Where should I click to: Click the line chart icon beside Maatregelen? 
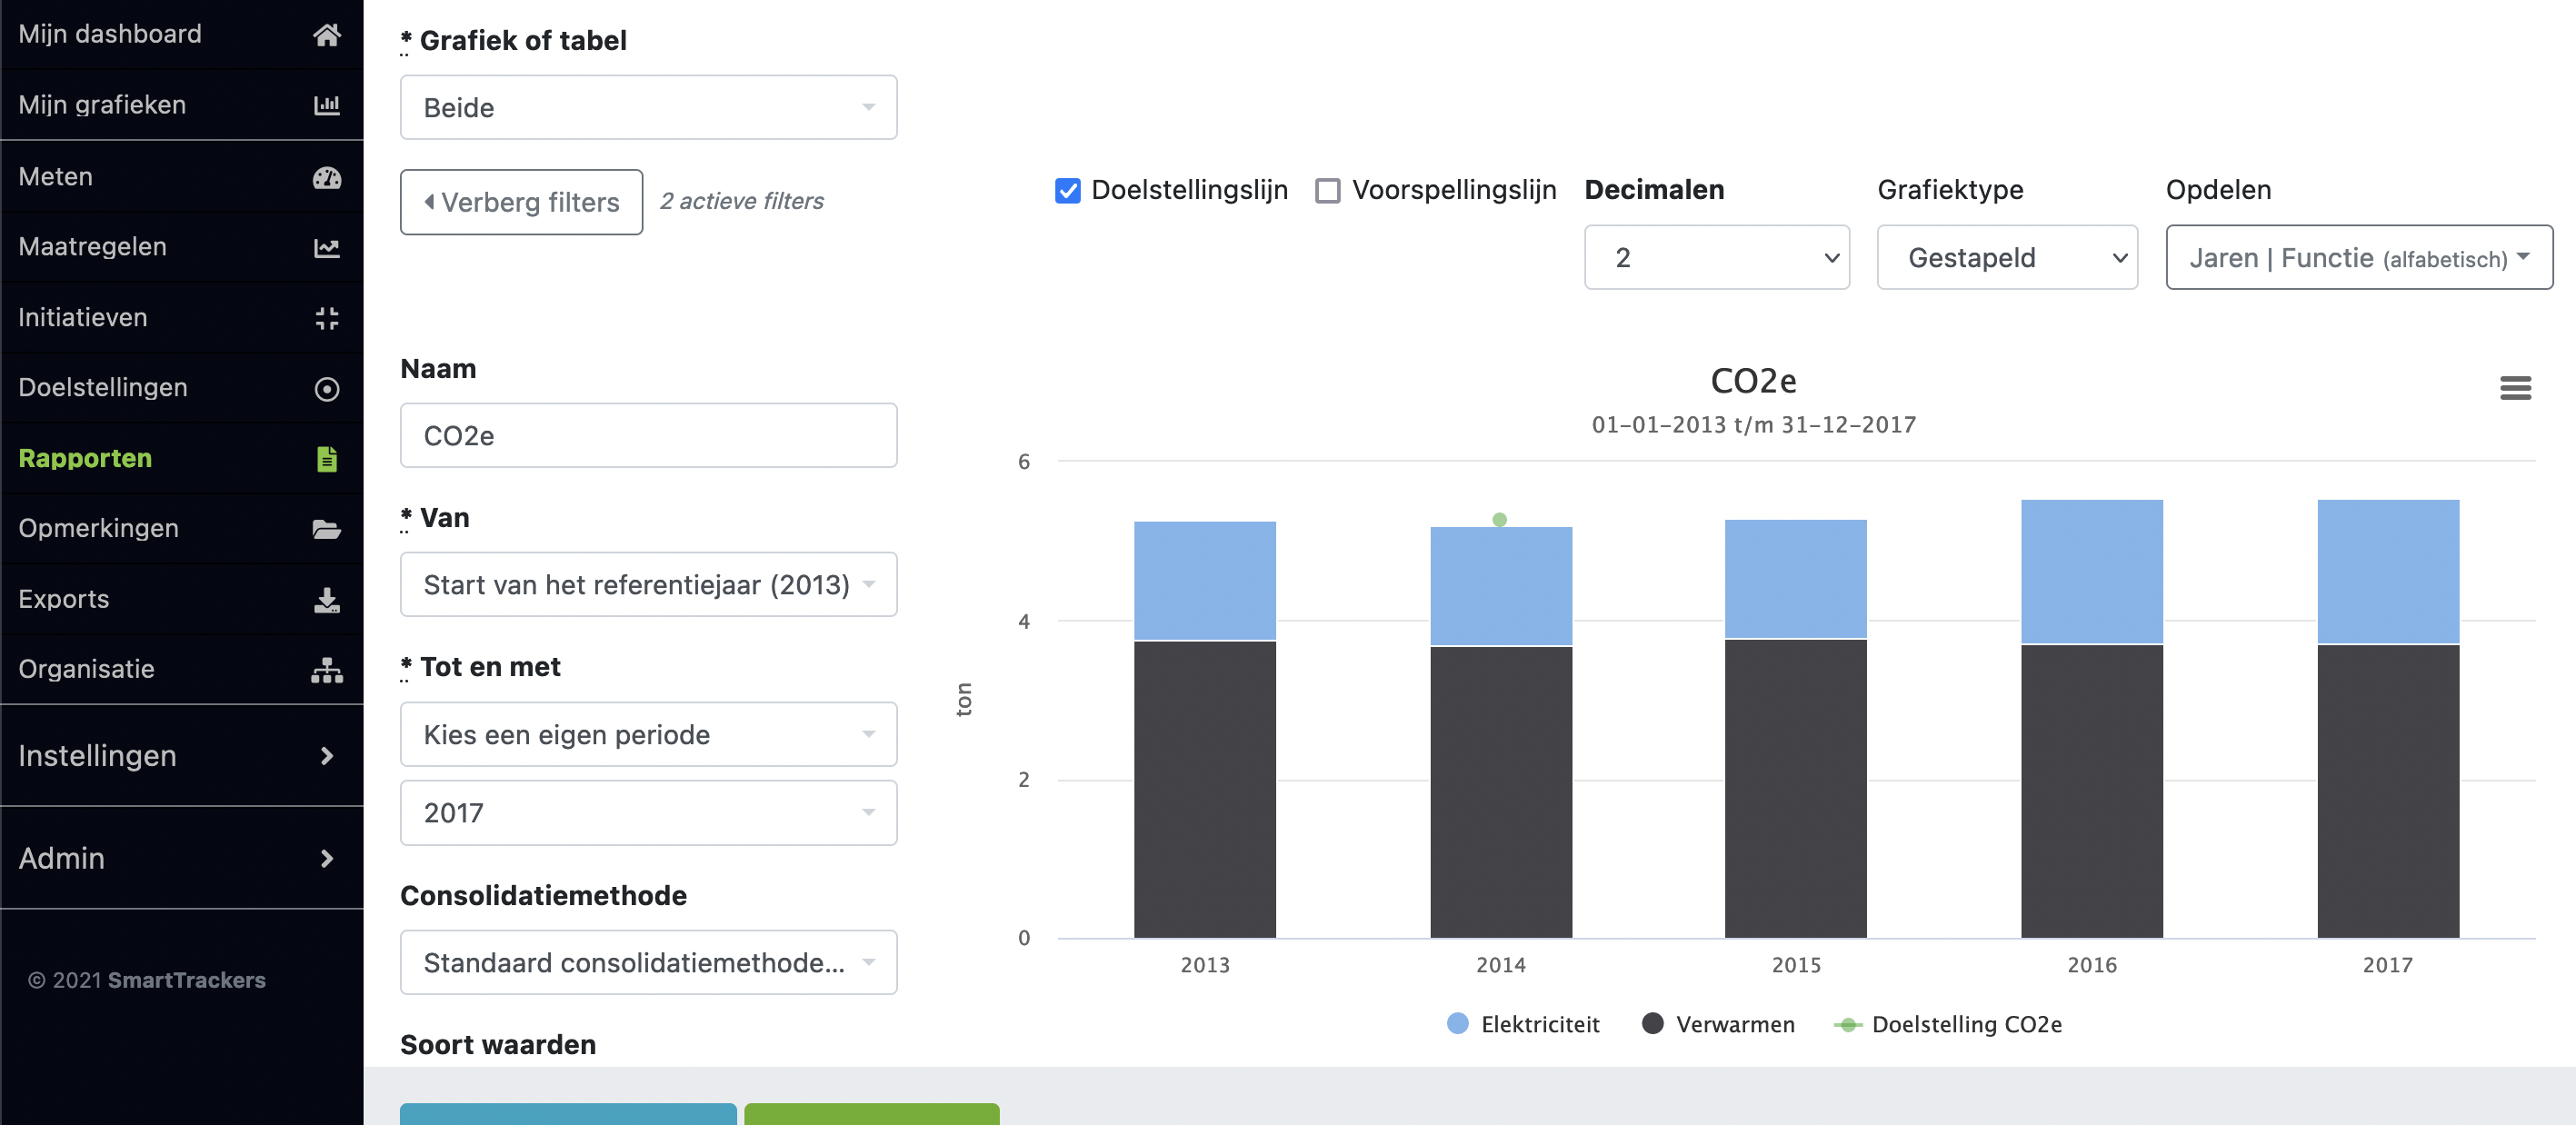pyautogui.click(x=326, y=247)
